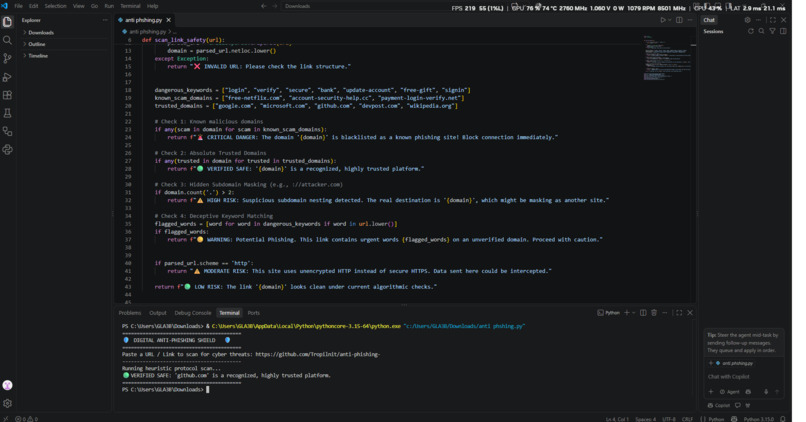Split the terminal
Viewport: 806px width, 422px height.
[x=643, y=313]
